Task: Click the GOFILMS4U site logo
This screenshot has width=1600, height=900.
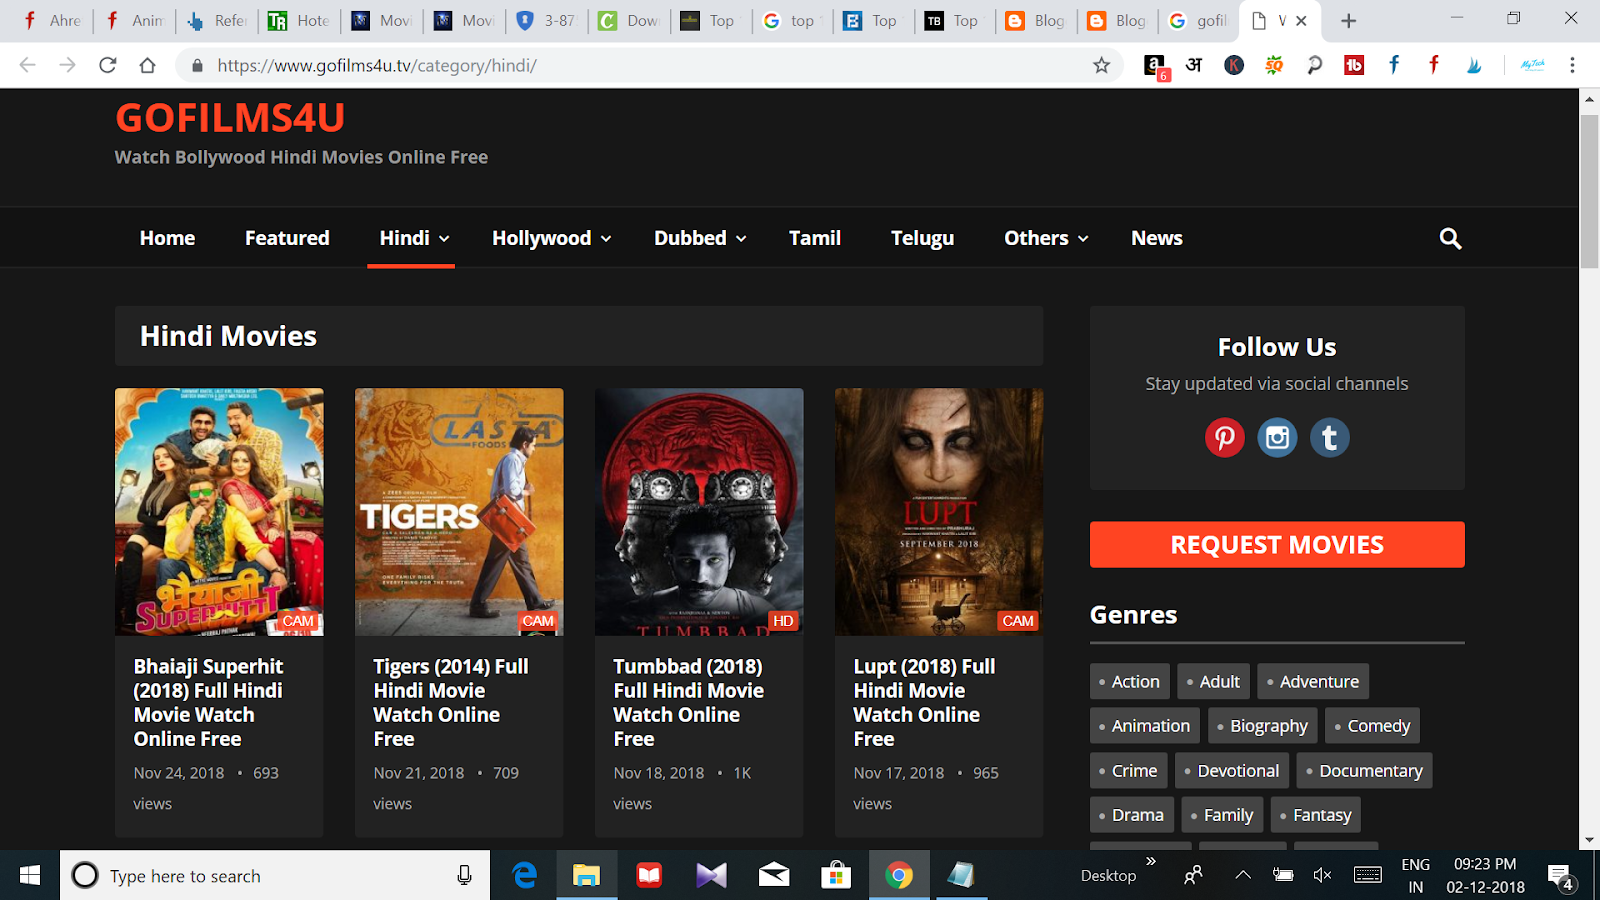Action: (230, 118)
